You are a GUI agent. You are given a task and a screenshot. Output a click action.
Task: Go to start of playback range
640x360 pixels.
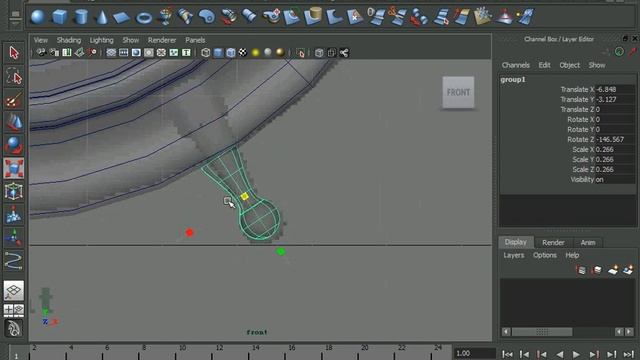point(507,354)
